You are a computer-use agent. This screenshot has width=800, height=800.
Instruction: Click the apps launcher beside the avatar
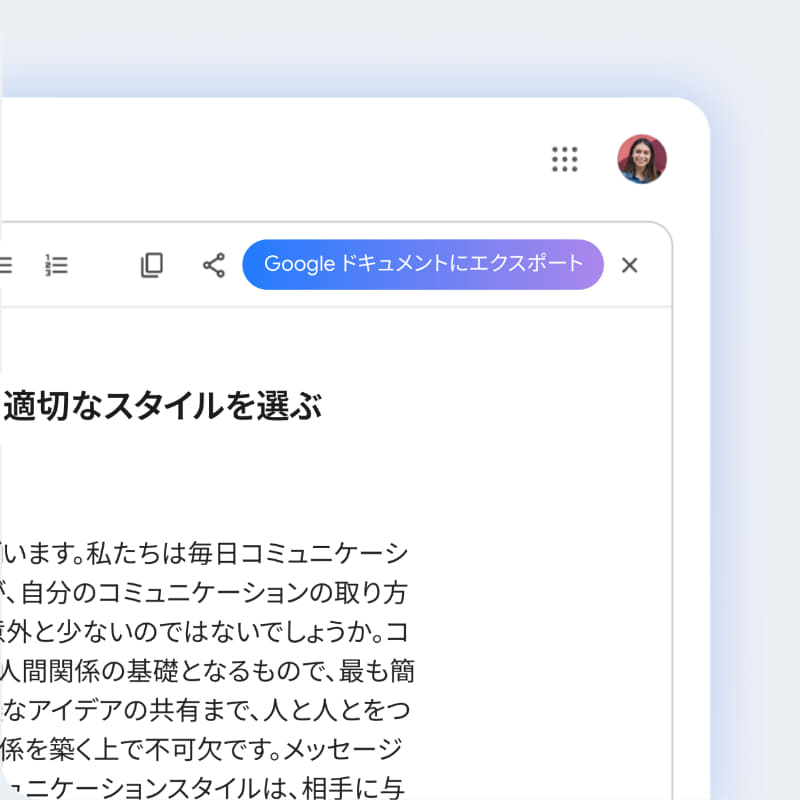566,160
